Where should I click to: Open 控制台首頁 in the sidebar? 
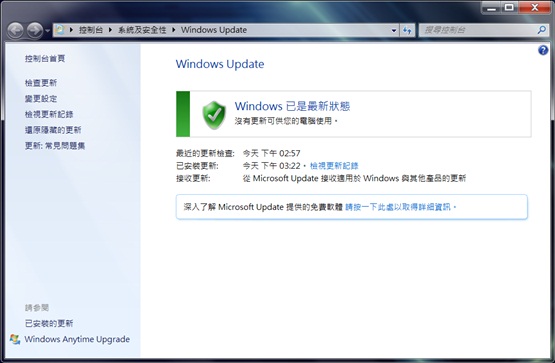pyautogui.click(x=45, y=59)
